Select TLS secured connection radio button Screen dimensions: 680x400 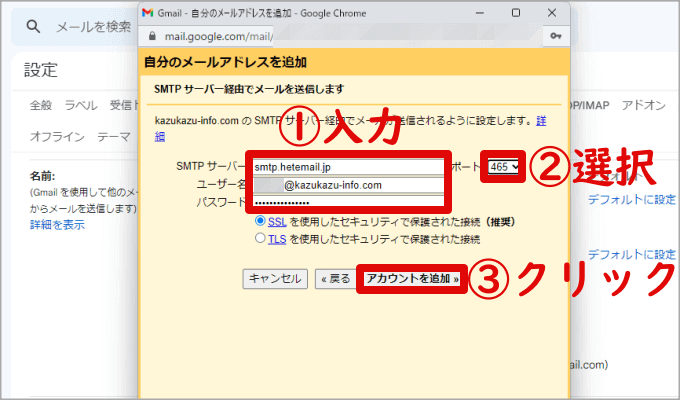[x=260, y=238]
